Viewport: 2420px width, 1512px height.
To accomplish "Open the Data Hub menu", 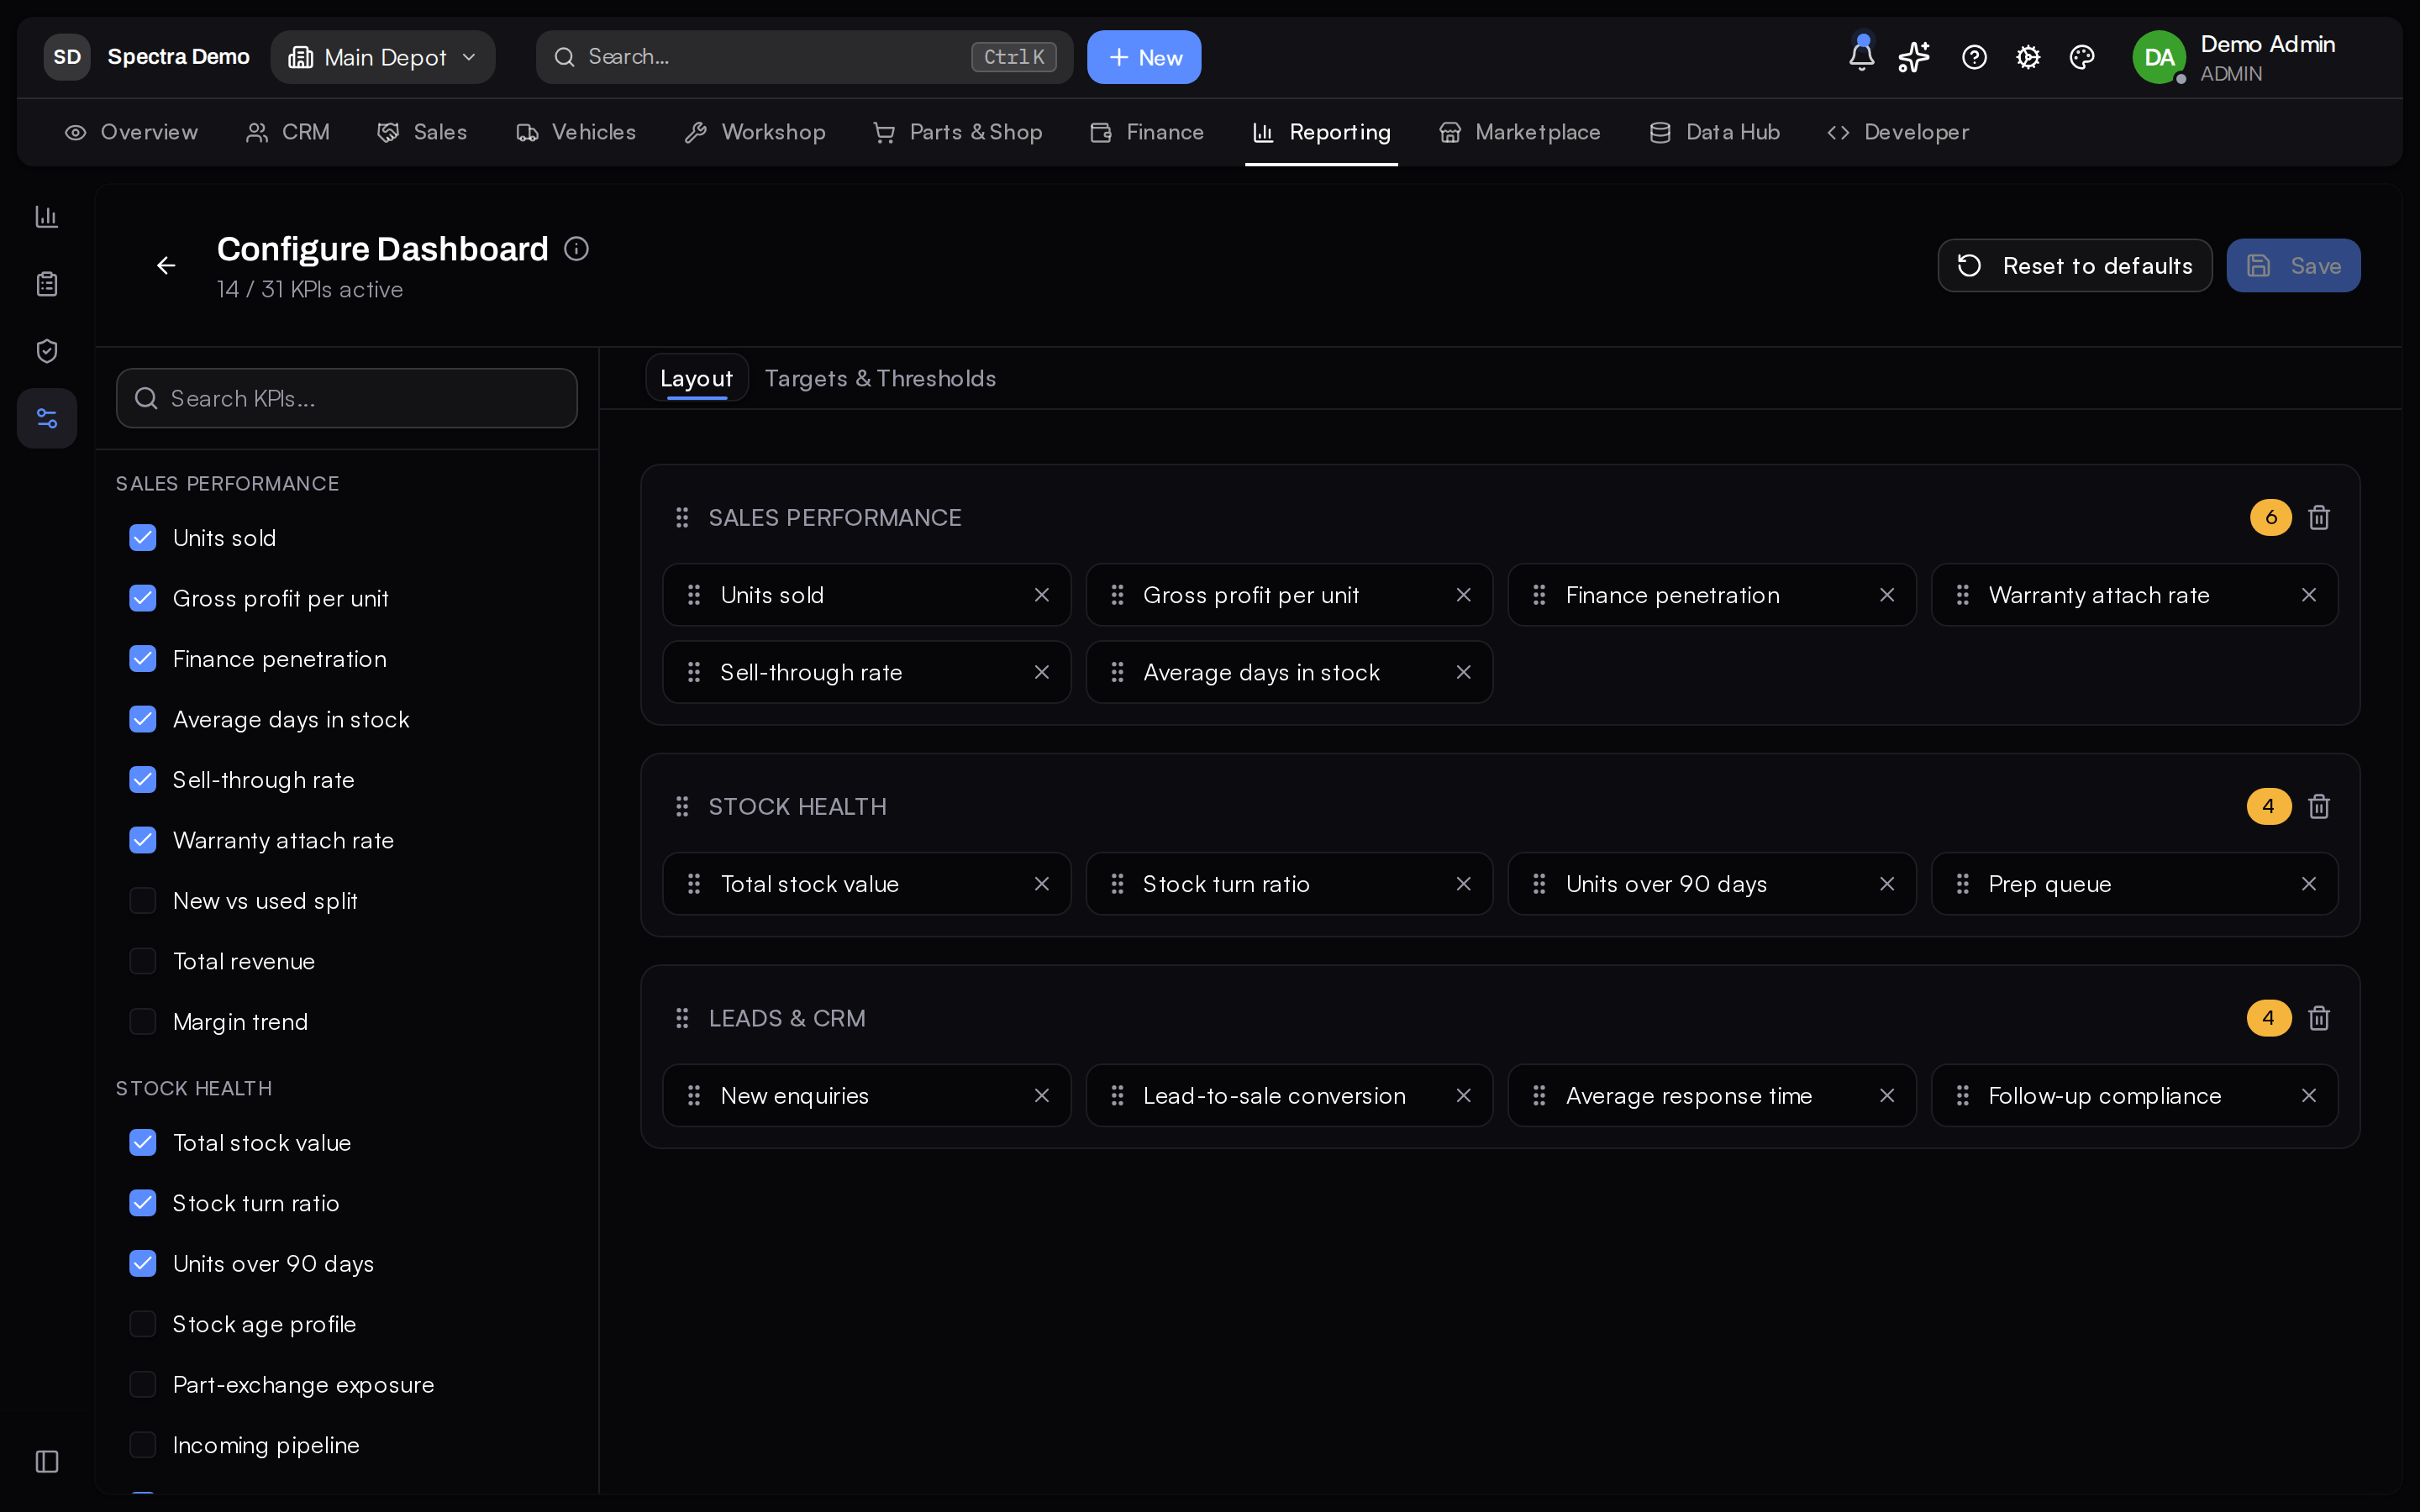I will (1714, 132).
